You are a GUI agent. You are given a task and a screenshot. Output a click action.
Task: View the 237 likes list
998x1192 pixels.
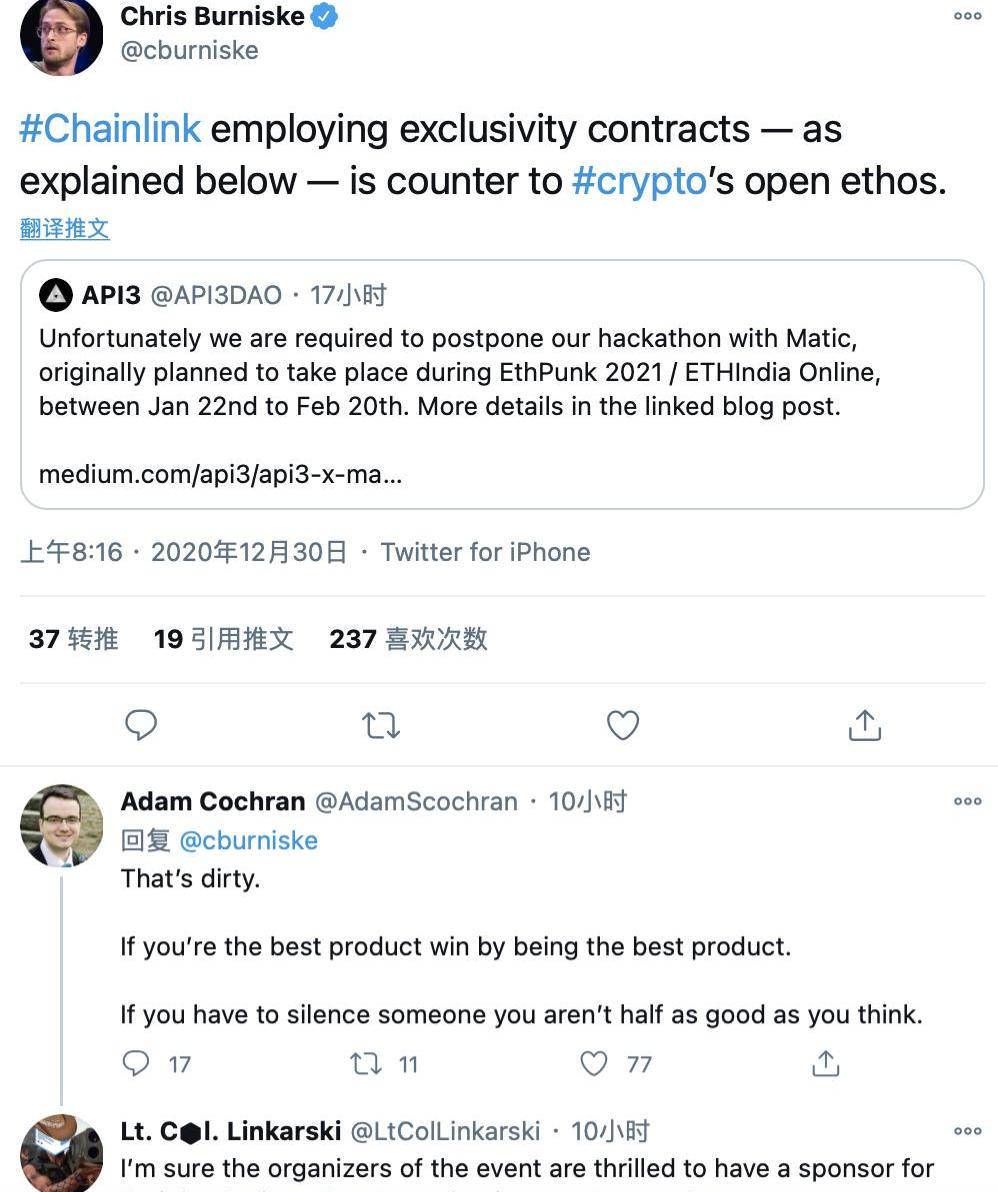(x=408, y=639)
